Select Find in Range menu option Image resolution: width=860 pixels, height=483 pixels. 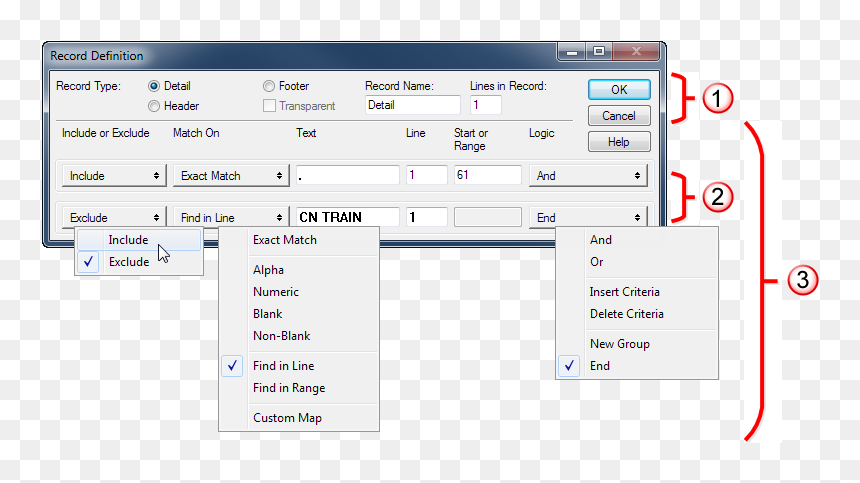click(x=299, y=388)
